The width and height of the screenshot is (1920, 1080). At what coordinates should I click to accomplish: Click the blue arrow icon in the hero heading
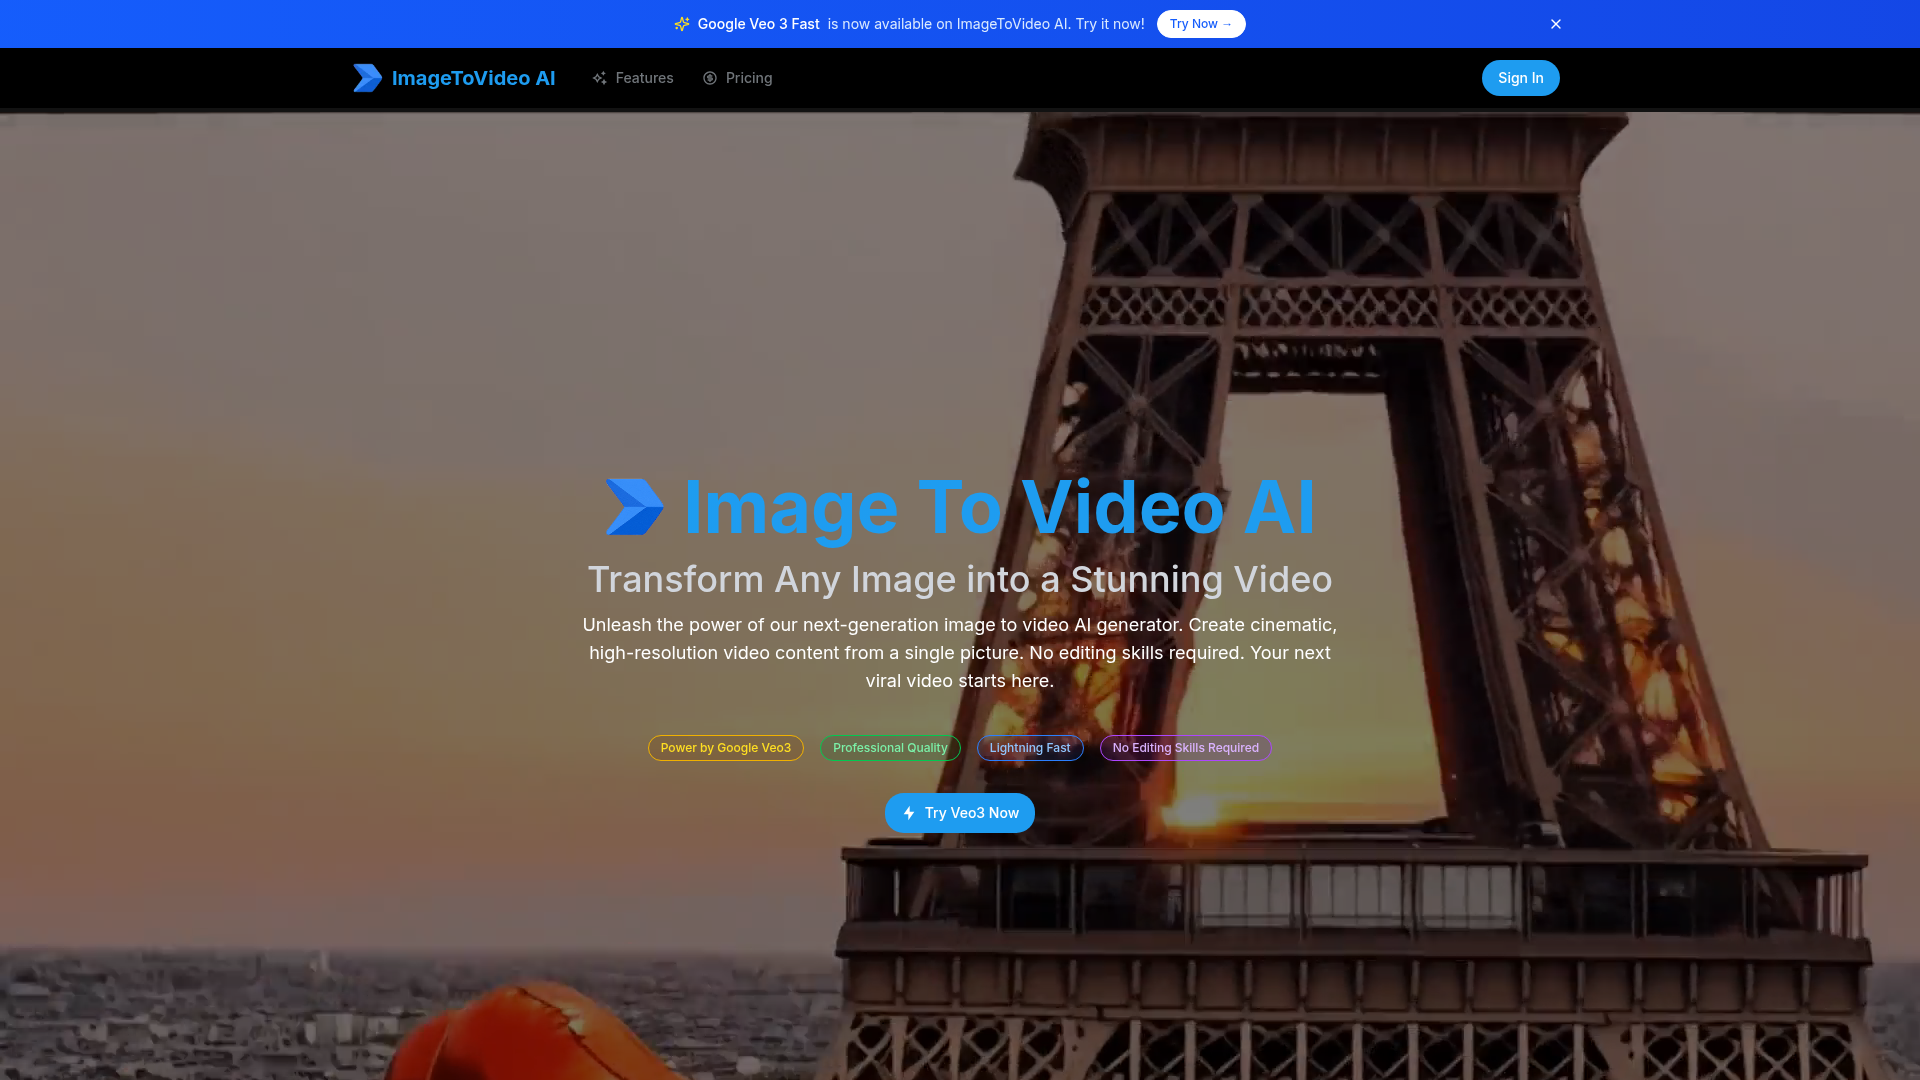coord(637,507)
